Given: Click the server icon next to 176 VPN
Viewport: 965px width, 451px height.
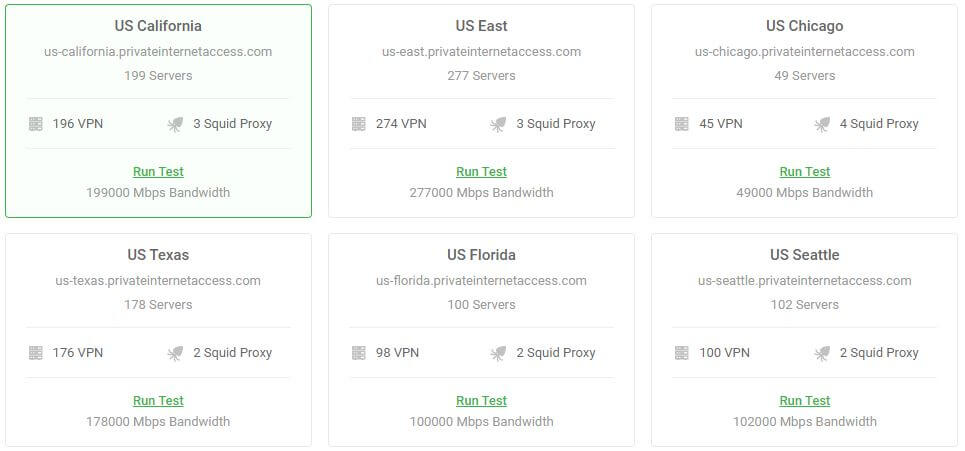Looking at the screenshot, I should click(36, 353).
